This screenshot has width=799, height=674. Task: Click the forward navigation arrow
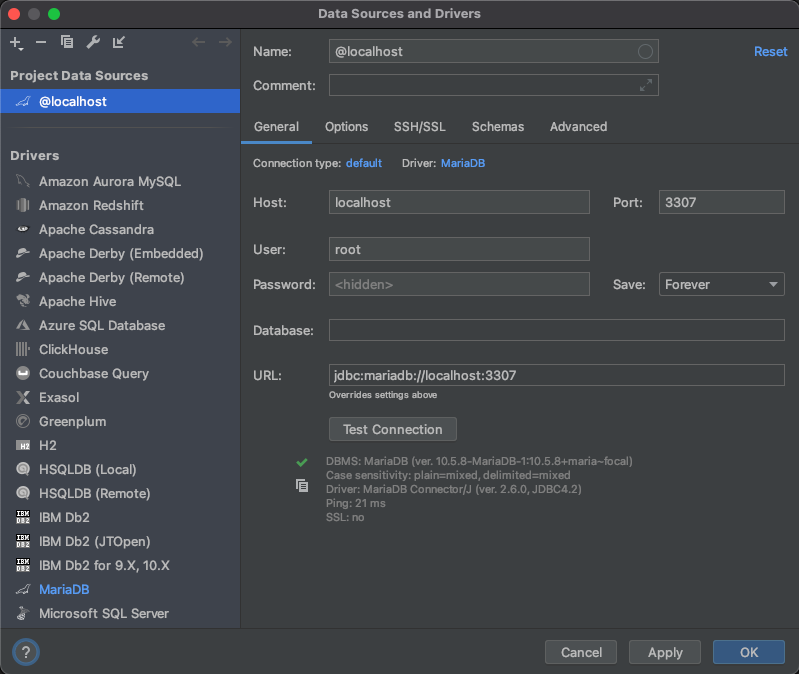(x=225, y=42)
